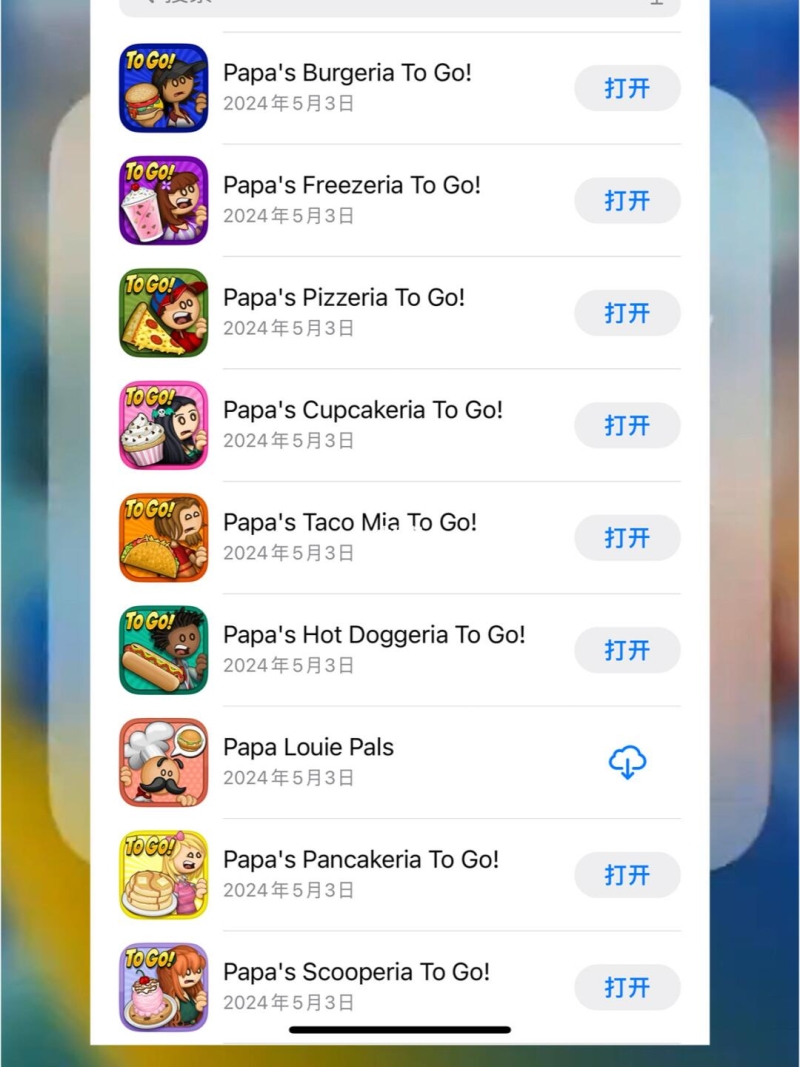The height and width of the screenshot is (1067, 800).
Task: Open Papa's Taco Mia To Go! with 打开
Action: [x=627, y=538]
